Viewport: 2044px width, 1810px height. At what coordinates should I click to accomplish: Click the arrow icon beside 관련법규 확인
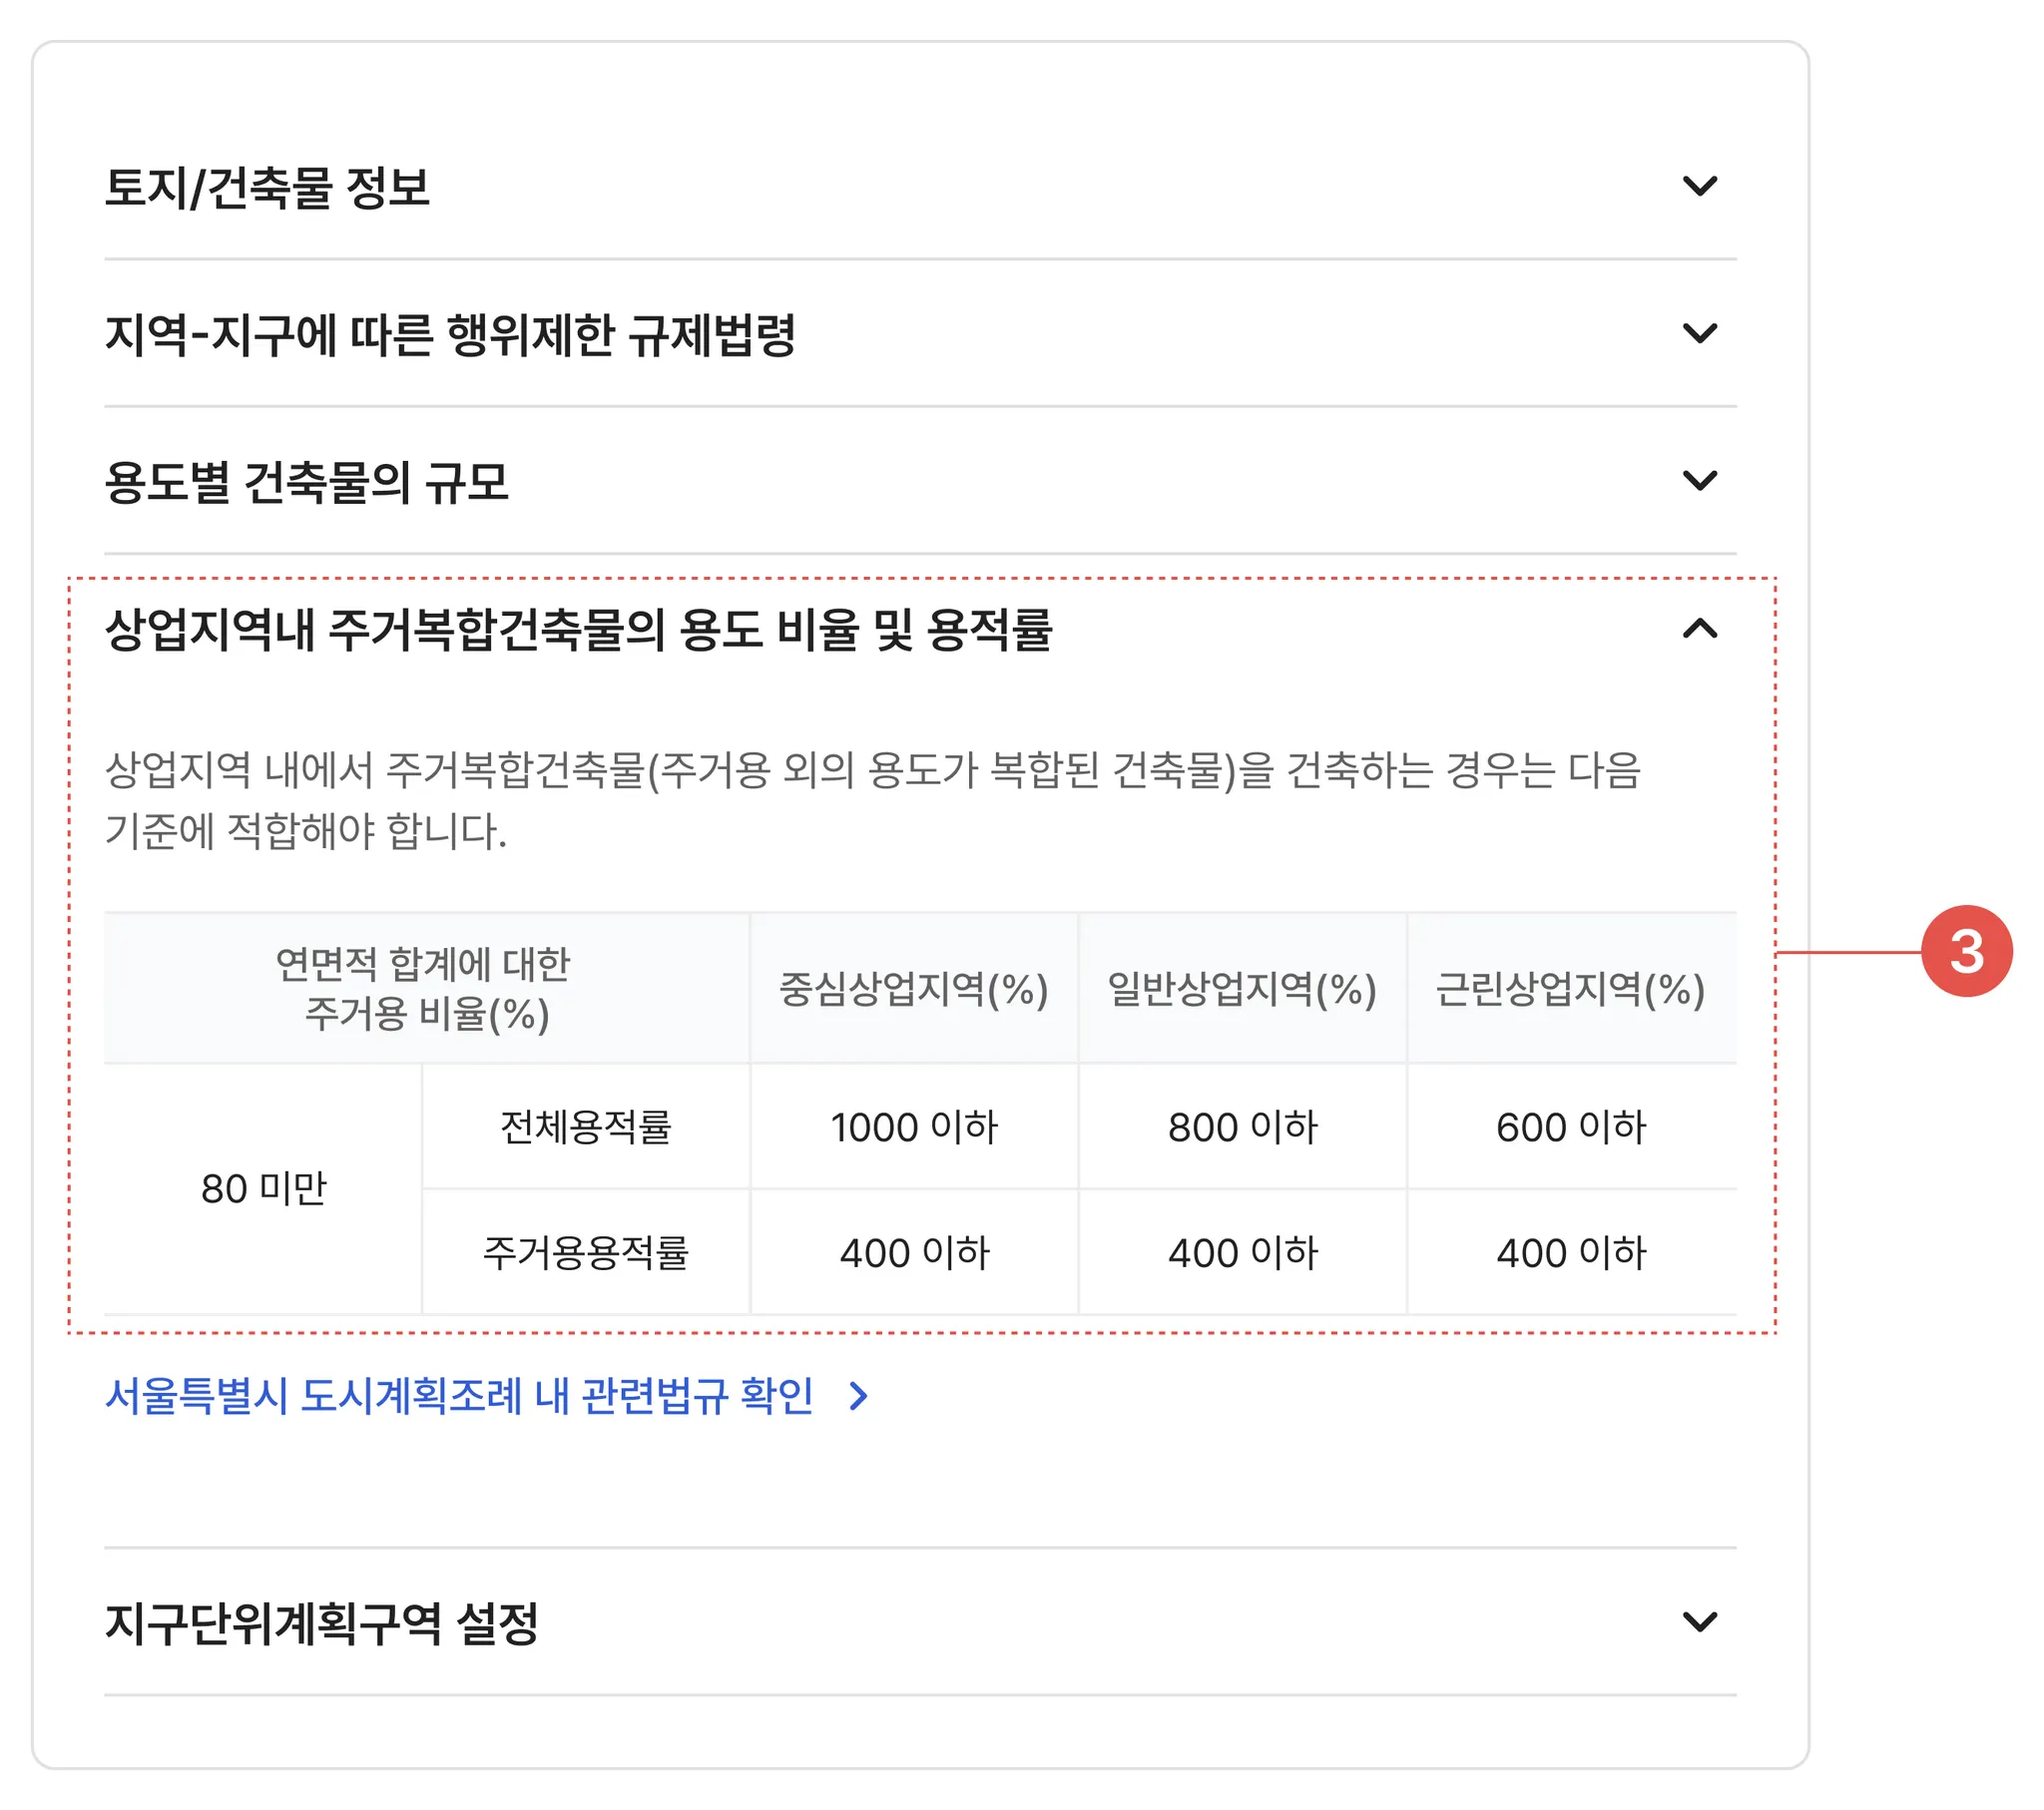[857, 1396]
